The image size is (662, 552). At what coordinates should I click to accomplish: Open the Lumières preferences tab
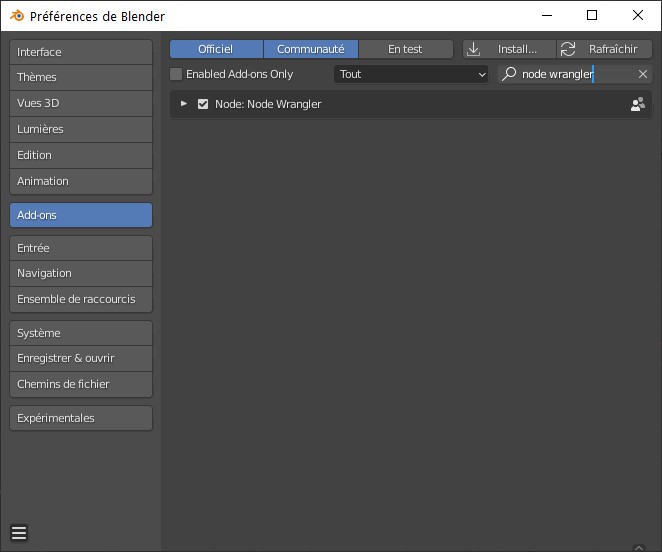tap(81, 129)
